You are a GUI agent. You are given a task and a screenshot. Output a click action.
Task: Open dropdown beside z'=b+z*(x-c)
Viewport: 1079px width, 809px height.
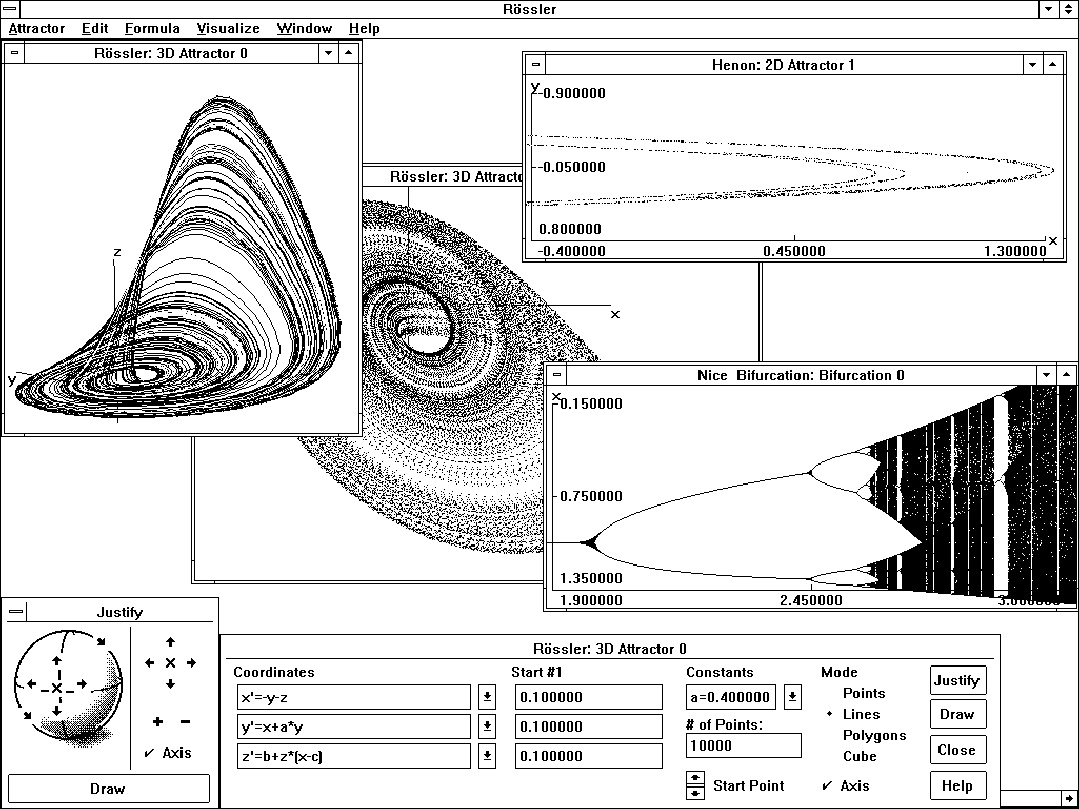(x=486, y=756)
